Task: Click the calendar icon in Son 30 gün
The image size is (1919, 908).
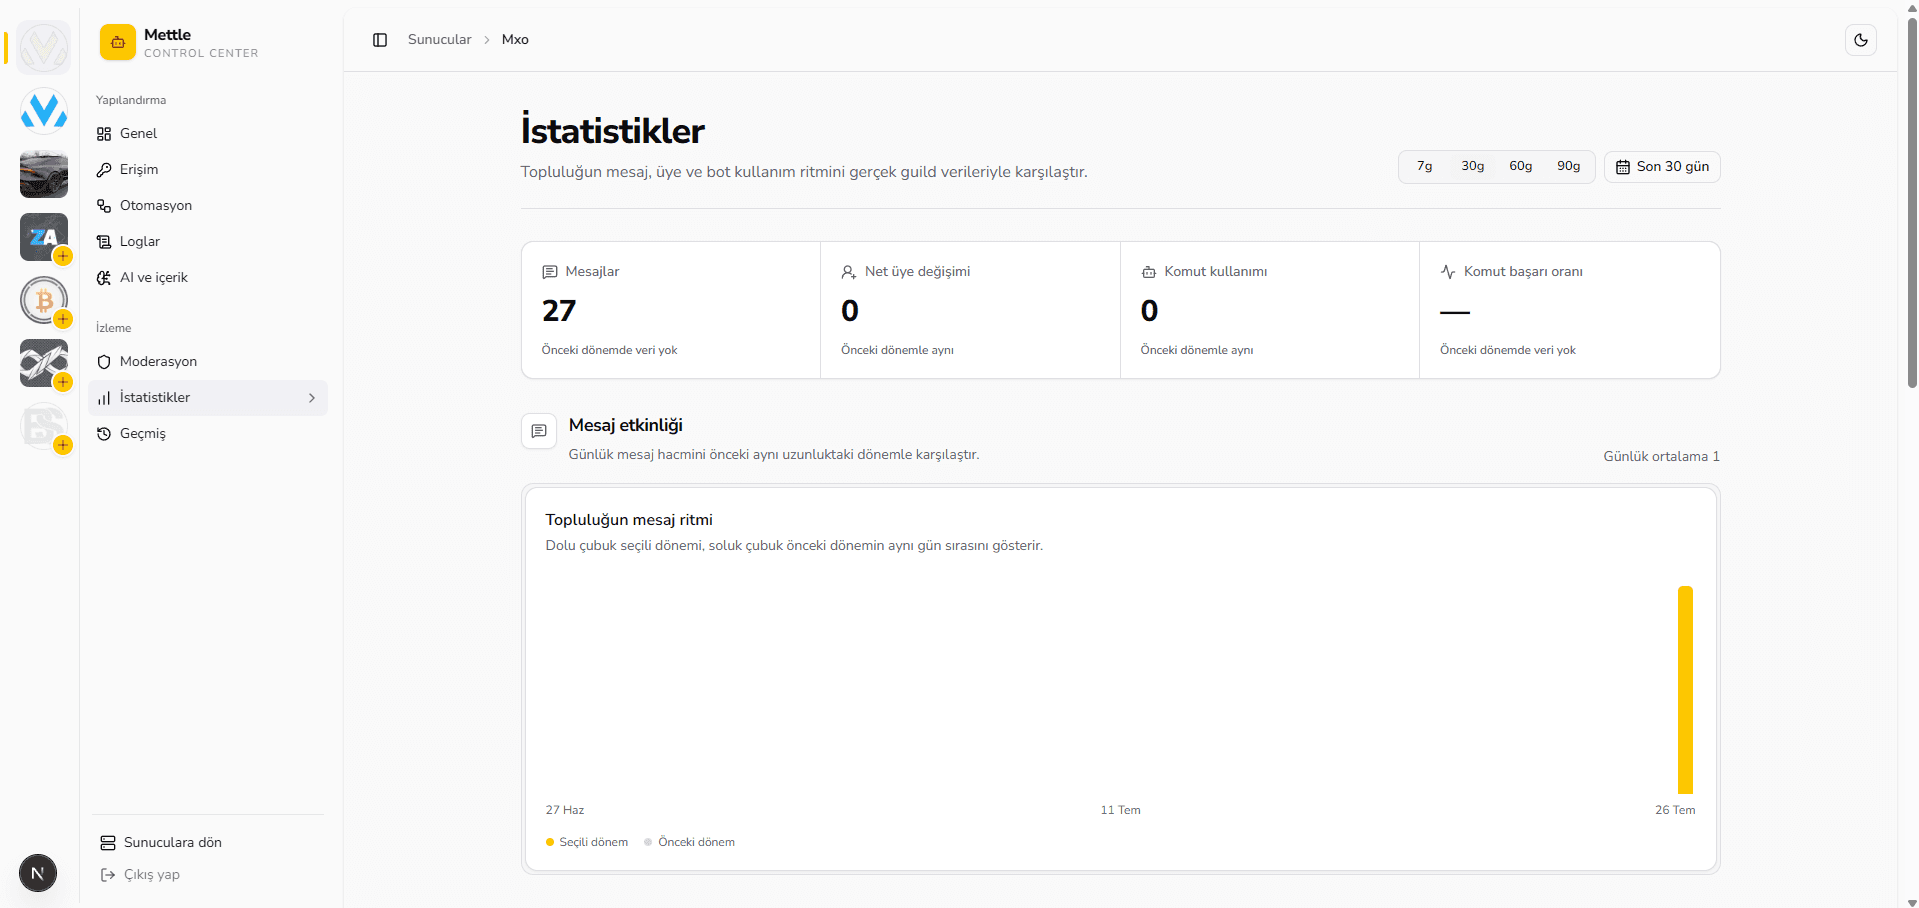Action: click(x=1623, y=167)
